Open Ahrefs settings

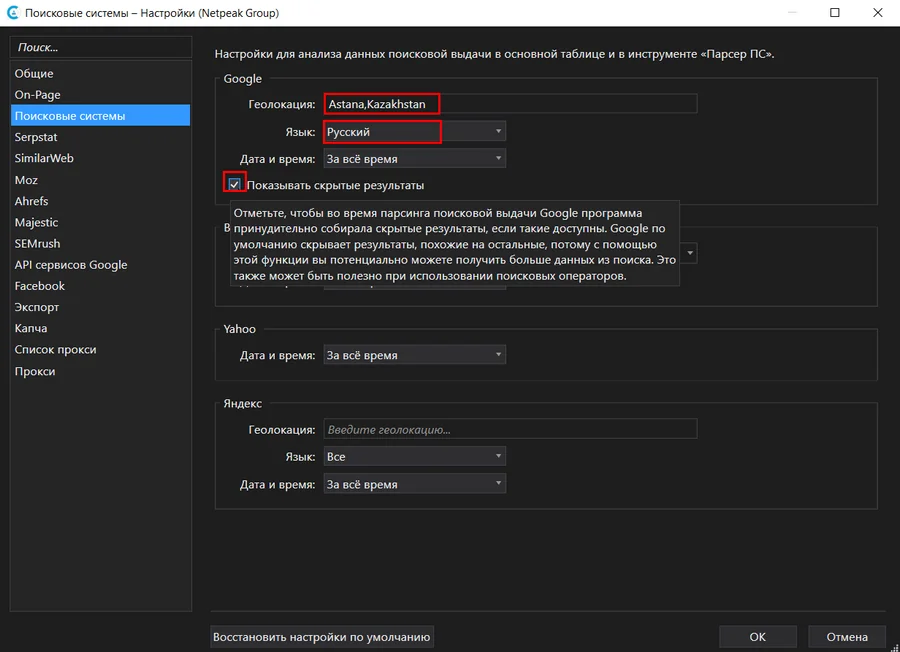[100, 201]
